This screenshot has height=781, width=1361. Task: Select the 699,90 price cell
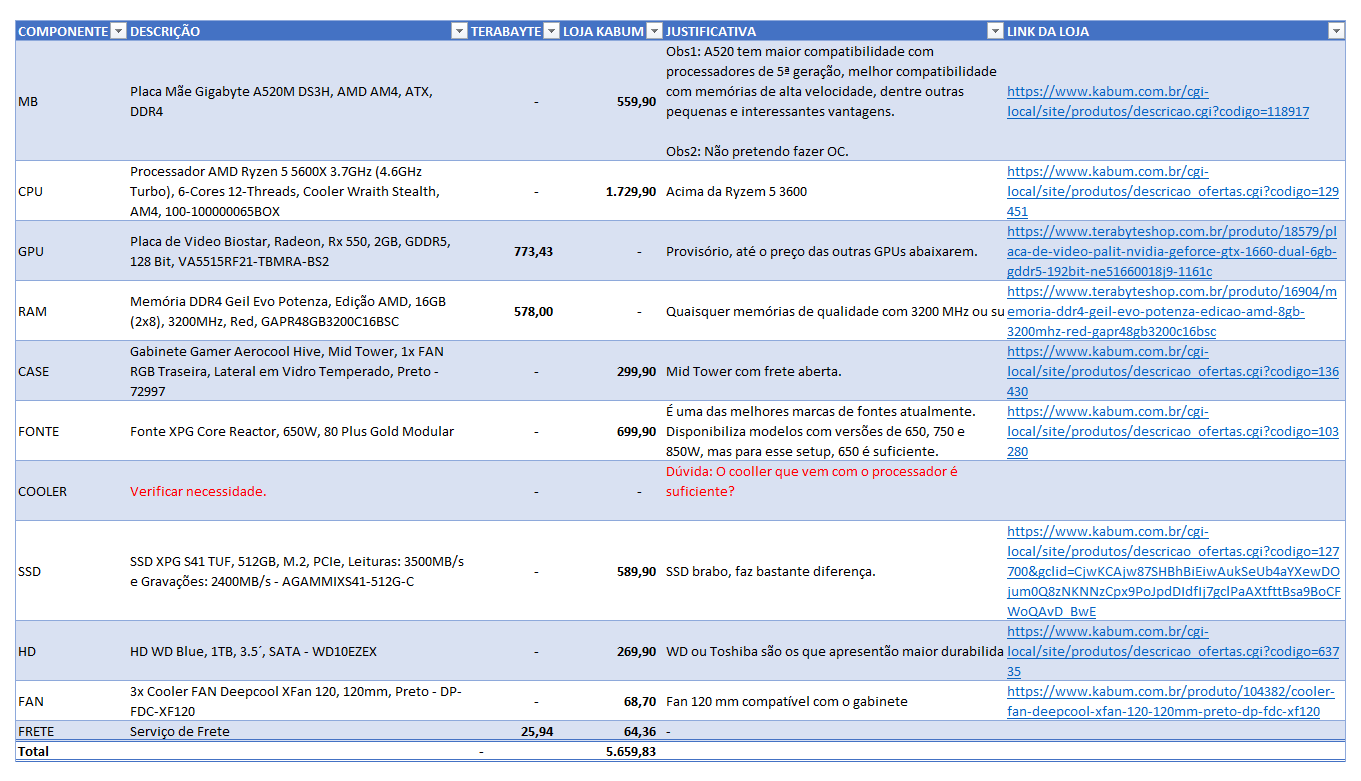click(612, 431)
